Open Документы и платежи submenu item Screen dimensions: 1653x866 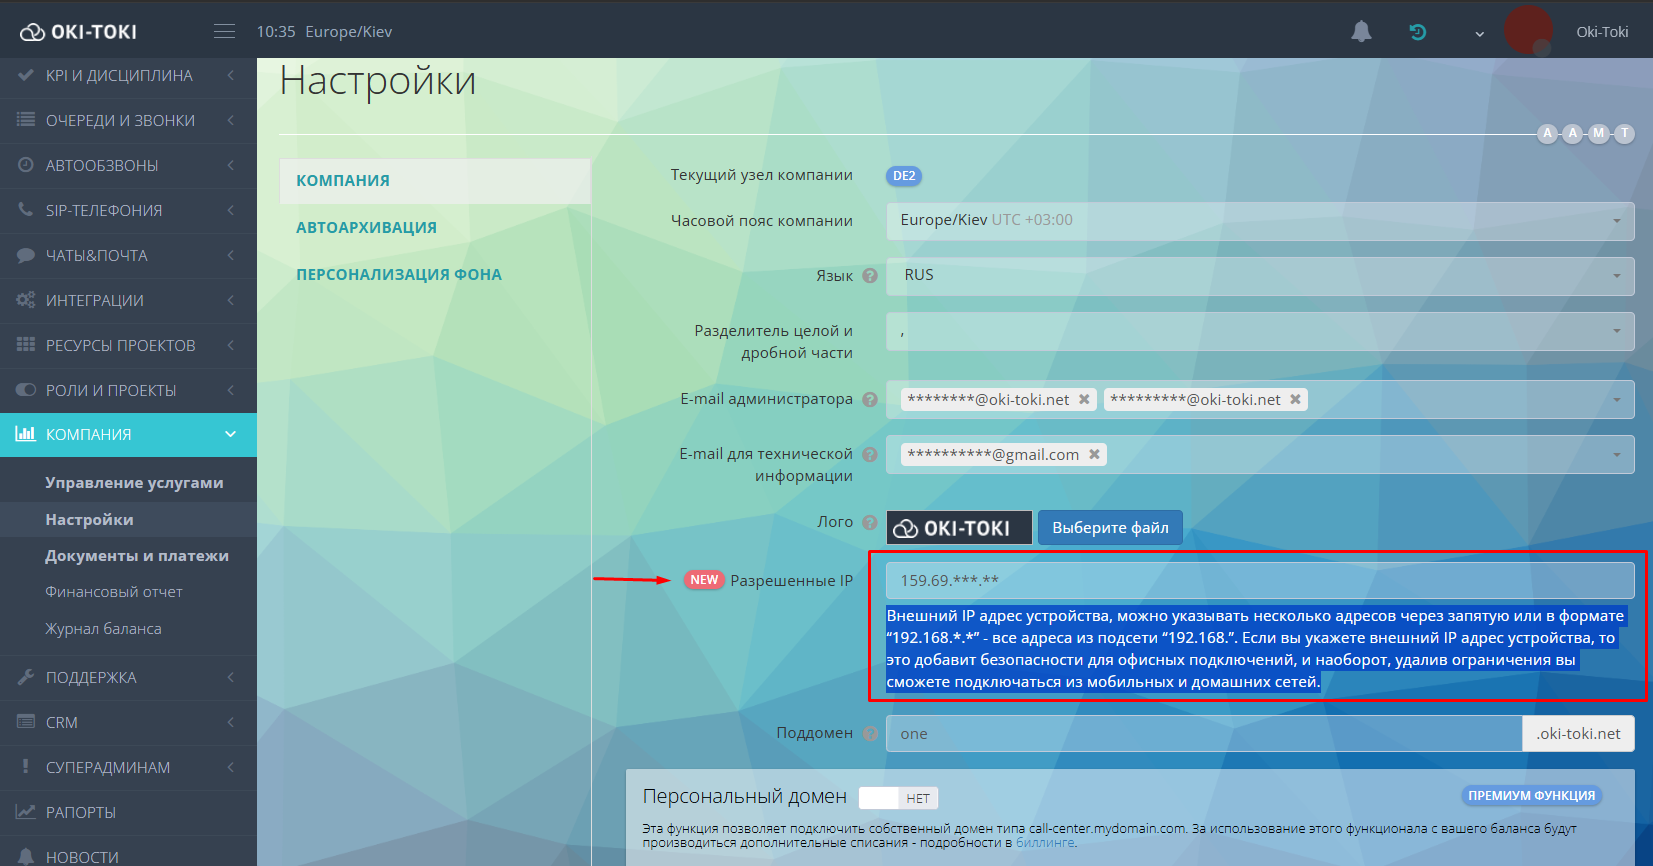pyautogui.click(x=137, y=556)
